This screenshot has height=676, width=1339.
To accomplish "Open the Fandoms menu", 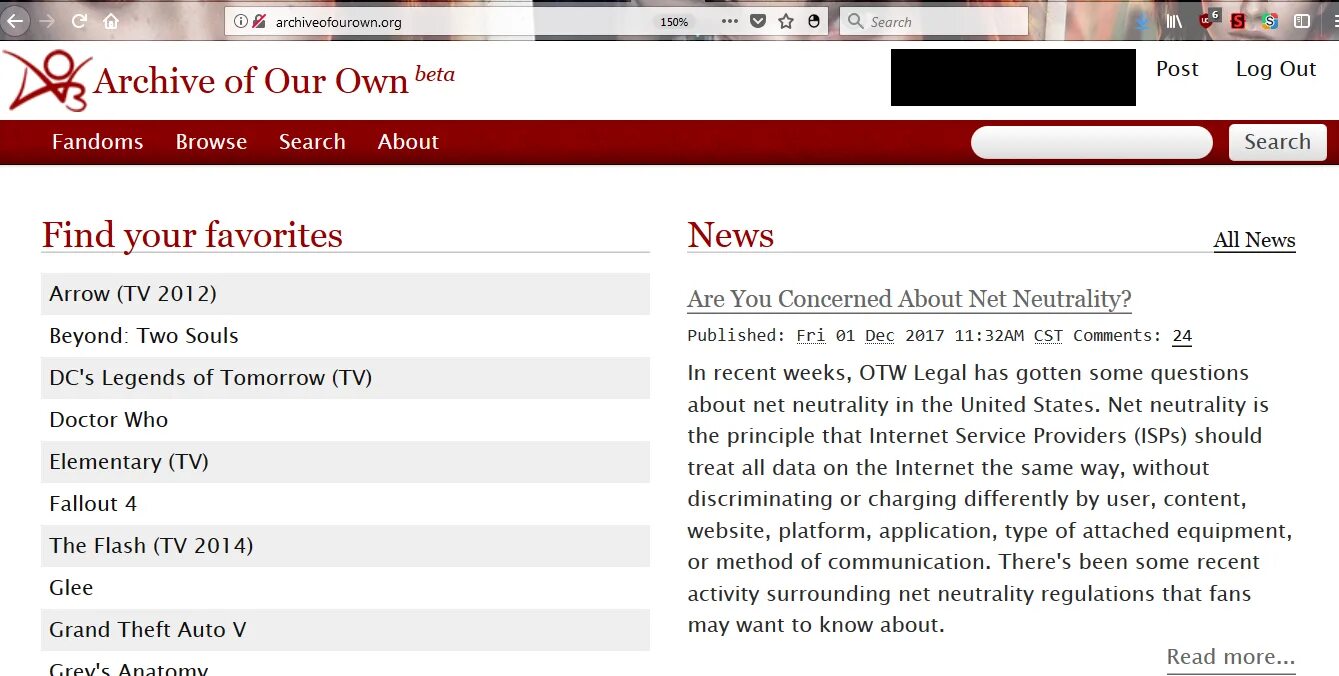I will click(x=97, y=142).
